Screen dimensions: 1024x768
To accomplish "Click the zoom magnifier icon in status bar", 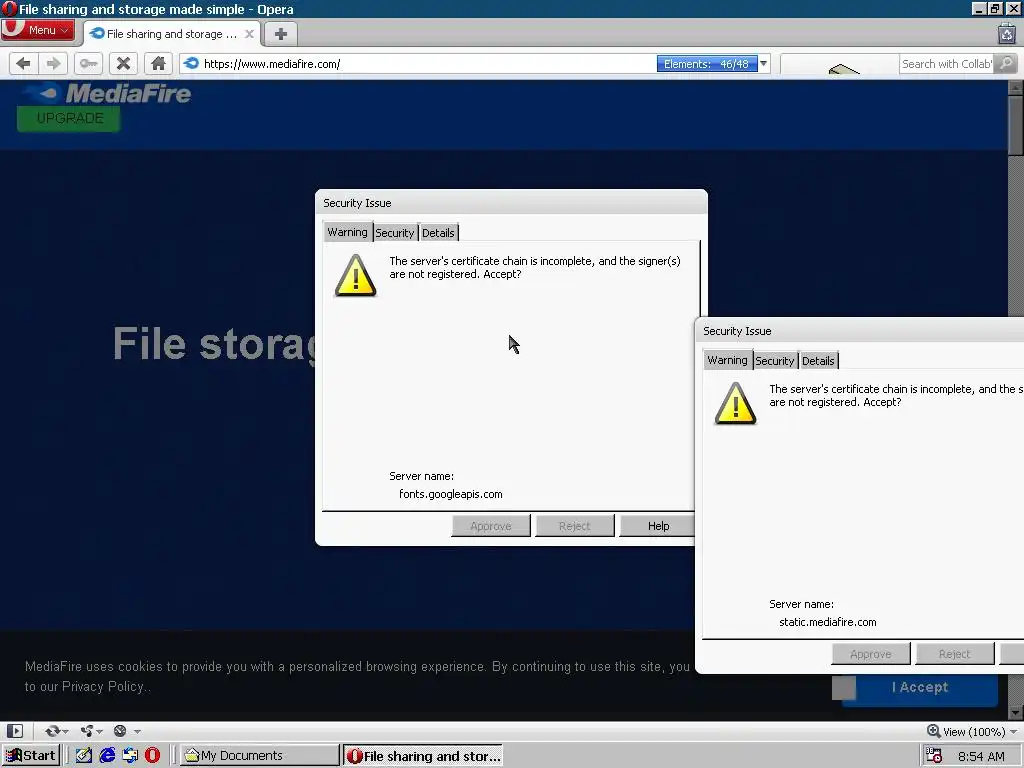I will [934, 731].
